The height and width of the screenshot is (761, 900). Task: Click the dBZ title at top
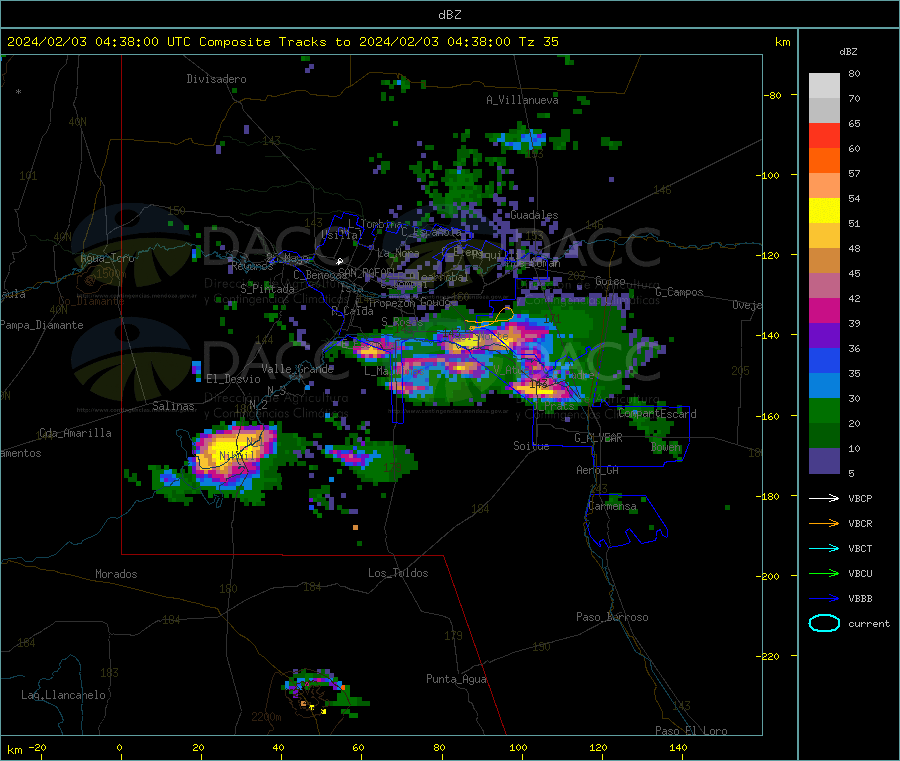[449, 14]
